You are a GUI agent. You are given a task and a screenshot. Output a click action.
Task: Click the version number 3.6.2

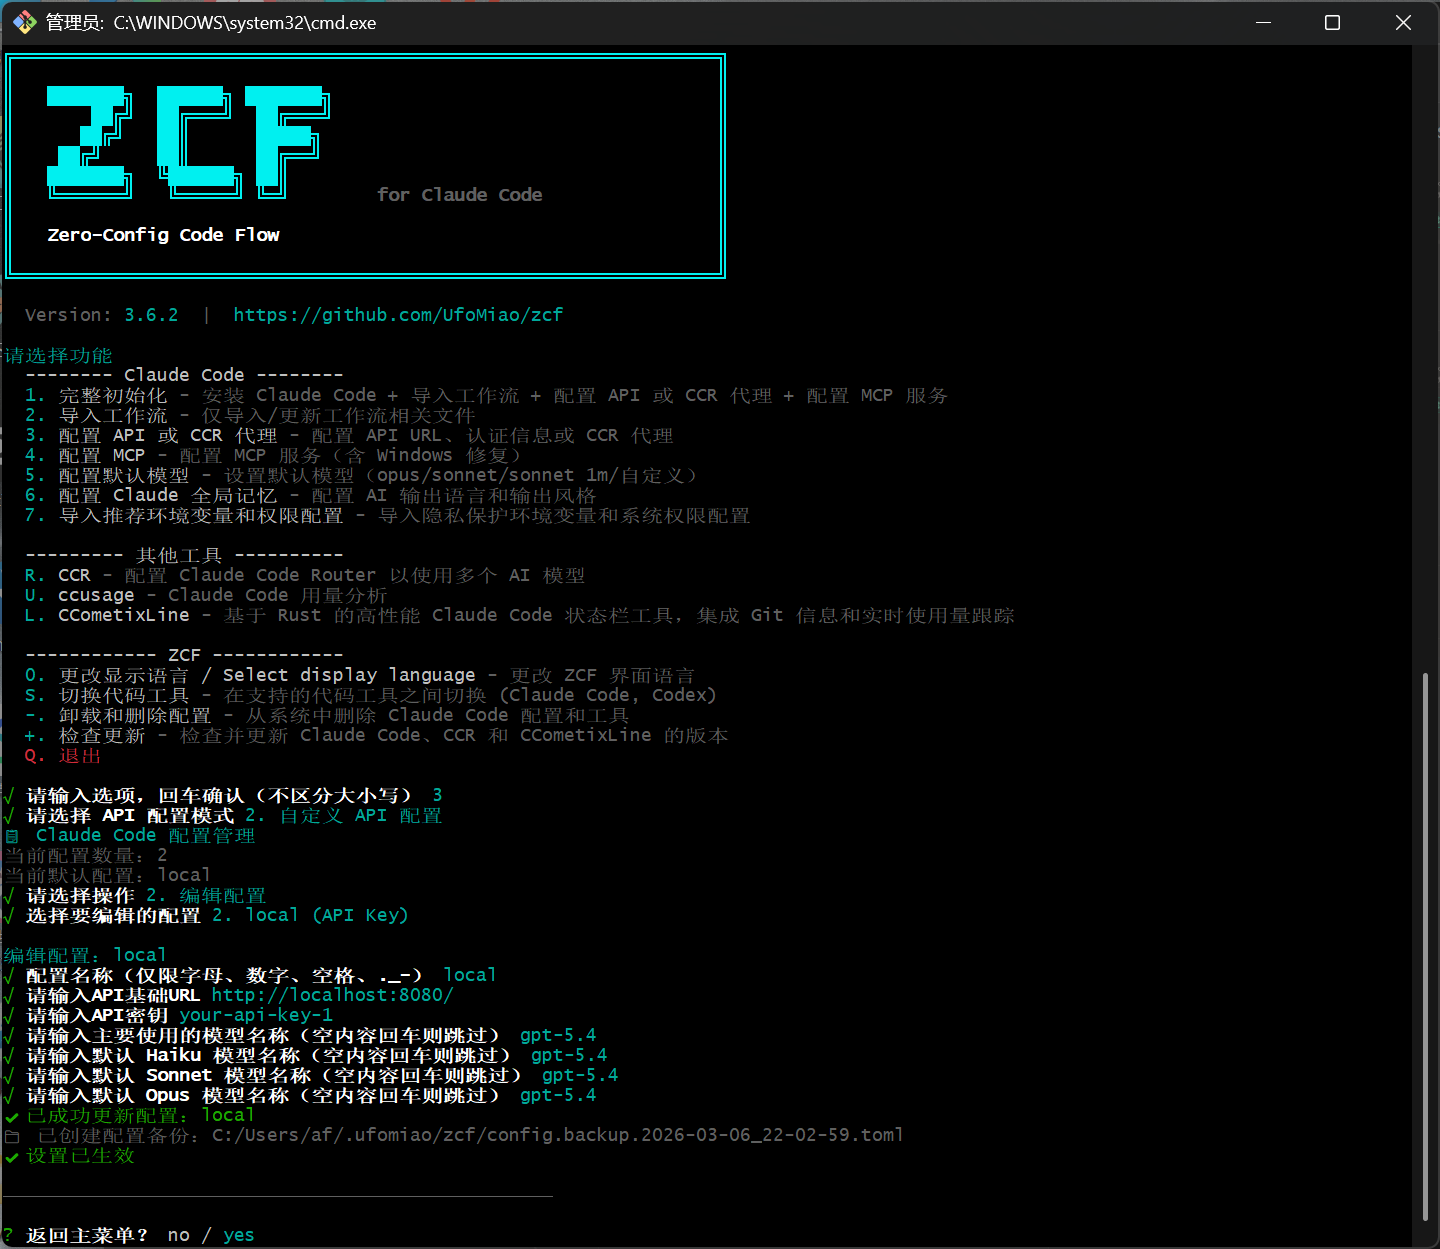[x=151, y=315]
